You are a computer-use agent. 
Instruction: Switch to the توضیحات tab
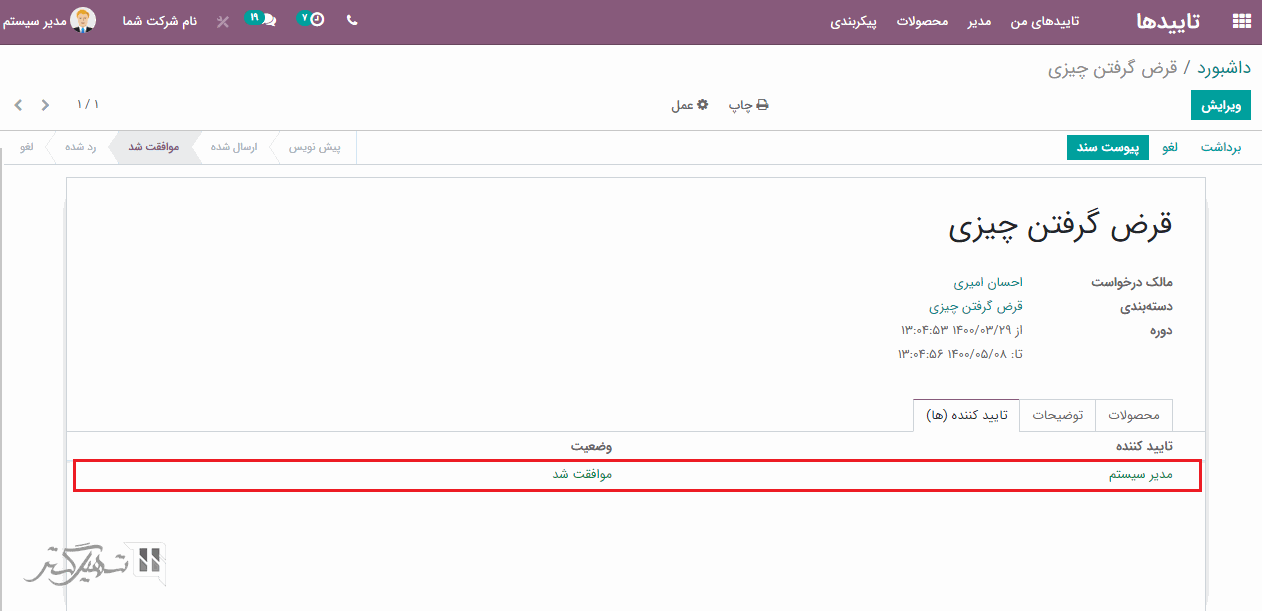[x=1057, y=415]
